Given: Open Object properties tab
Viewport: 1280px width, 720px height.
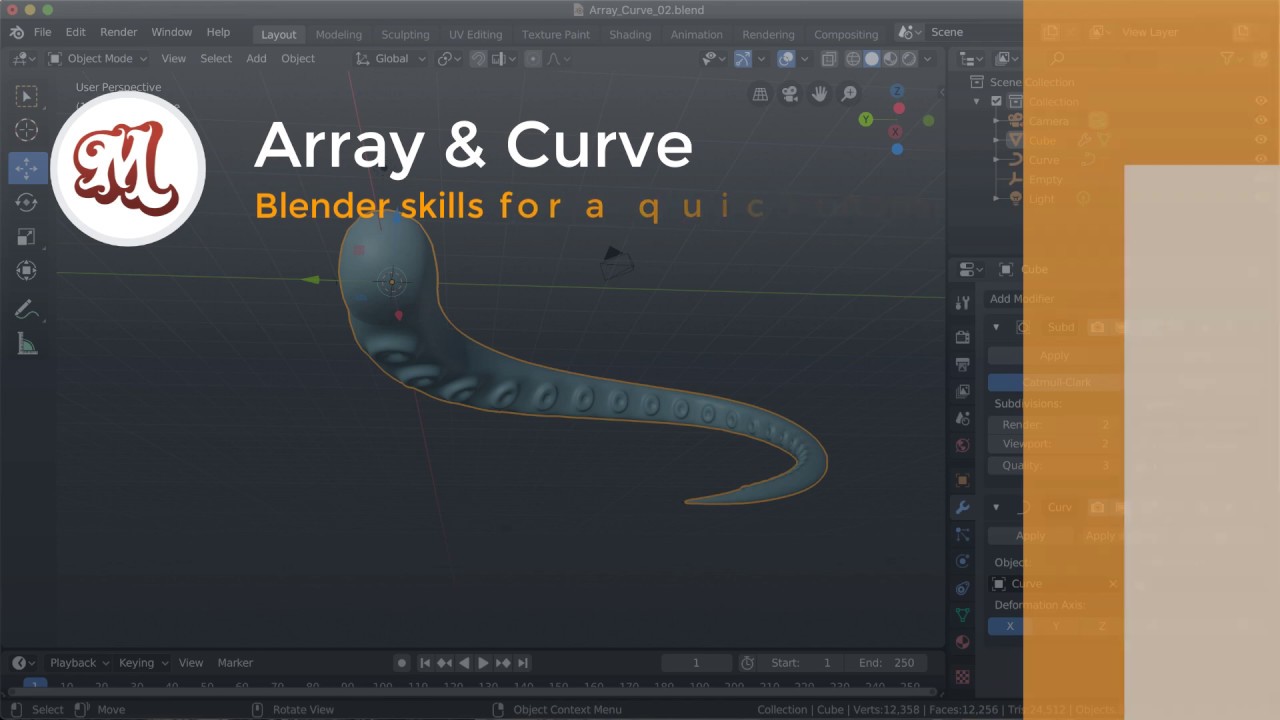Looking at the screenshot, I should pos(962,480).
